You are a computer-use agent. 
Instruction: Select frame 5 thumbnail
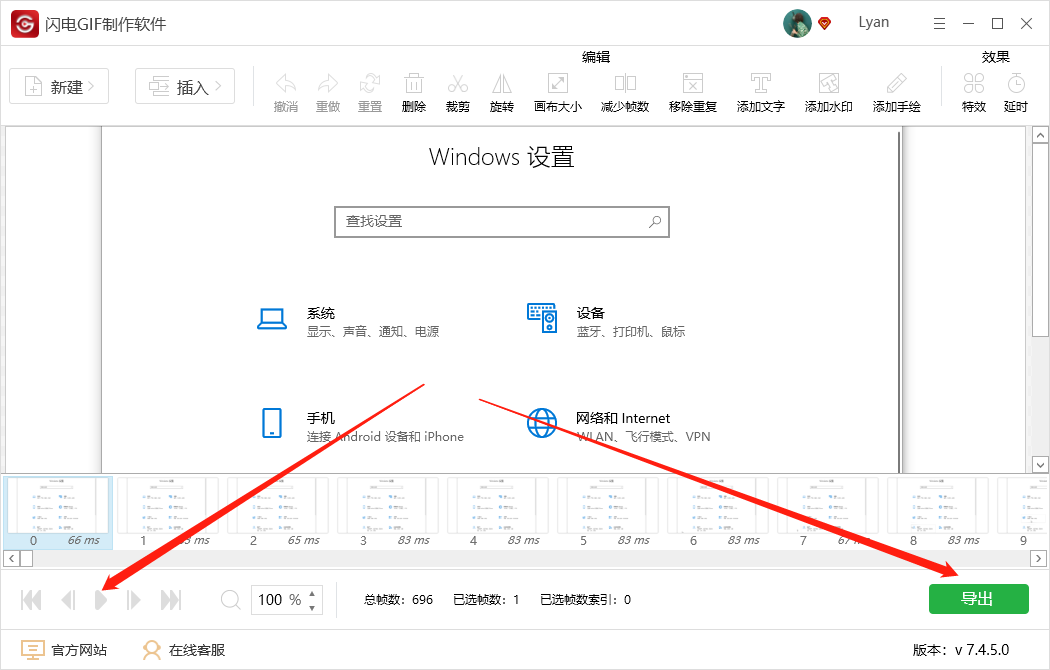(x=607, y=513)
